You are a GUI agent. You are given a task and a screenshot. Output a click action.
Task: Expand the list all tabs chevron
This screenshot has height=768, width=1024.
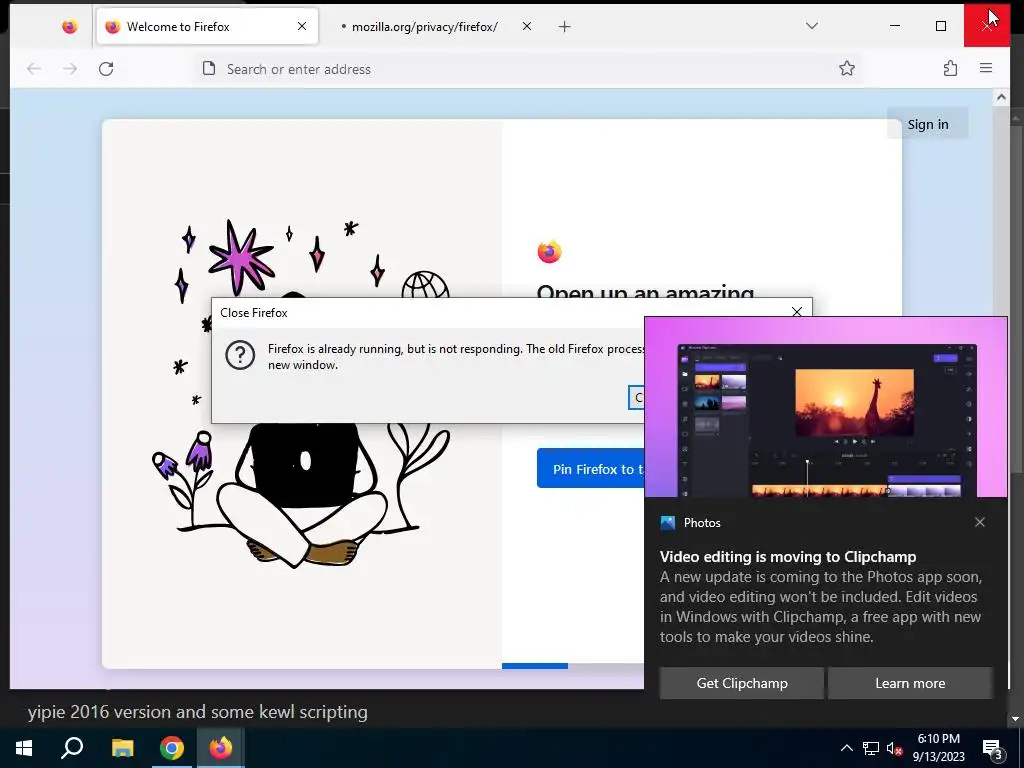pyautogui.click(x=812, y=26)
